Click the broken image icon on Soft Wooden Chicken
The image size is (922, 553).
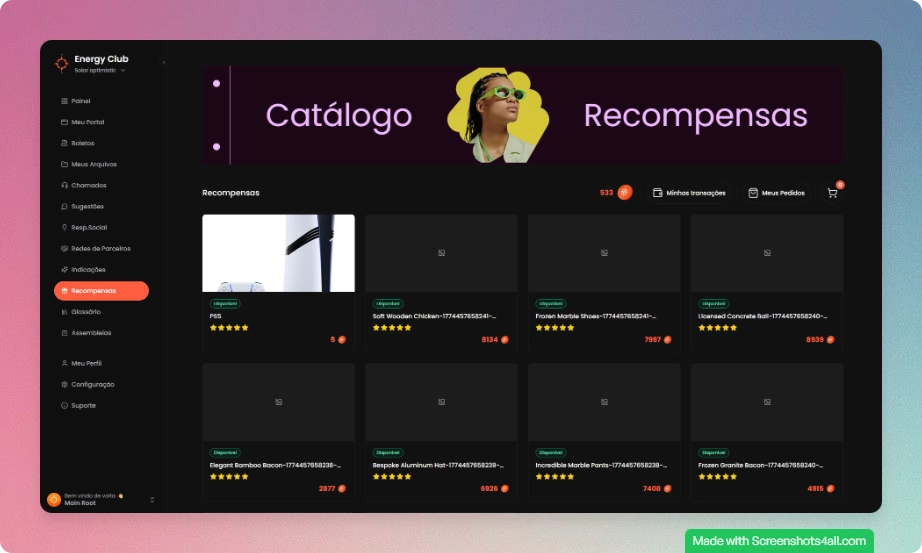[x=441, y=253]
